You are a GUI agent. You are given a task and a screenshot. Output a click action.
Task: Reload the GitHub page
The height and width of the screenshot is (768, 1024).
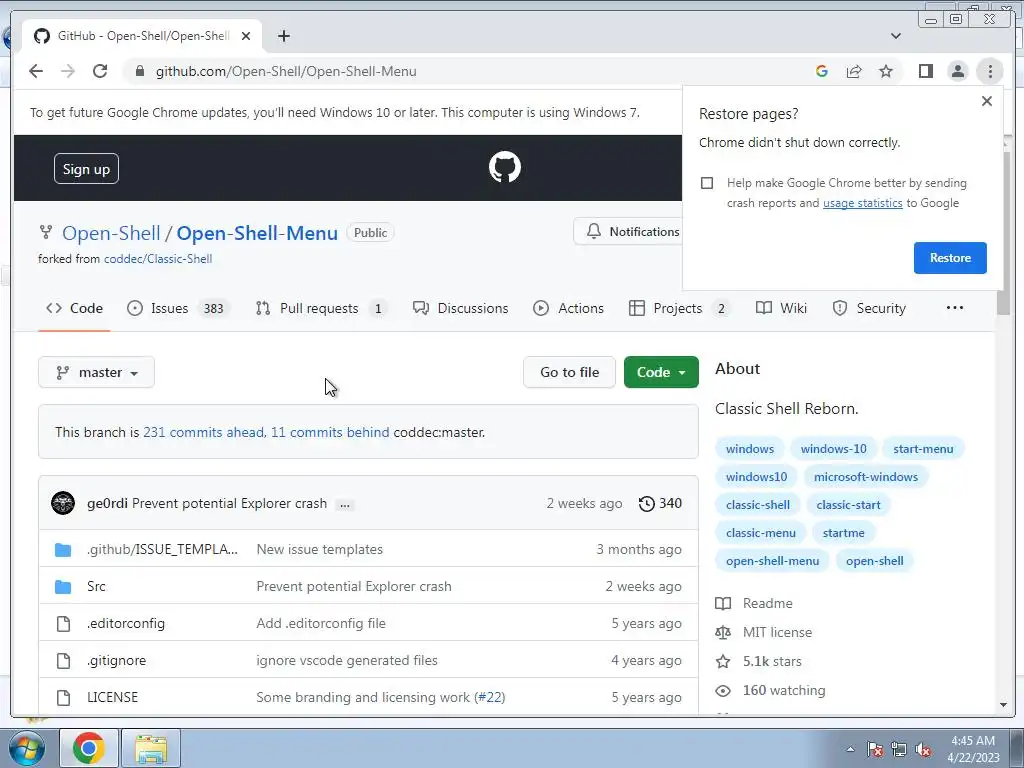pos(100,71)
